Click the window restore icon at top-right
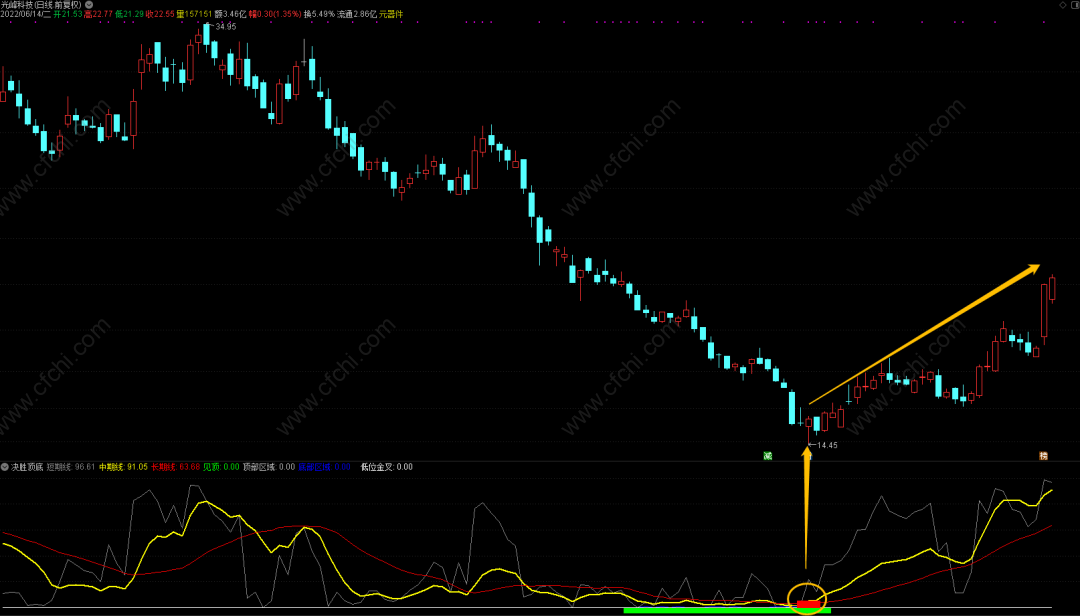Viewport: 1080px width, 616px height. (x=1074, y=5)
